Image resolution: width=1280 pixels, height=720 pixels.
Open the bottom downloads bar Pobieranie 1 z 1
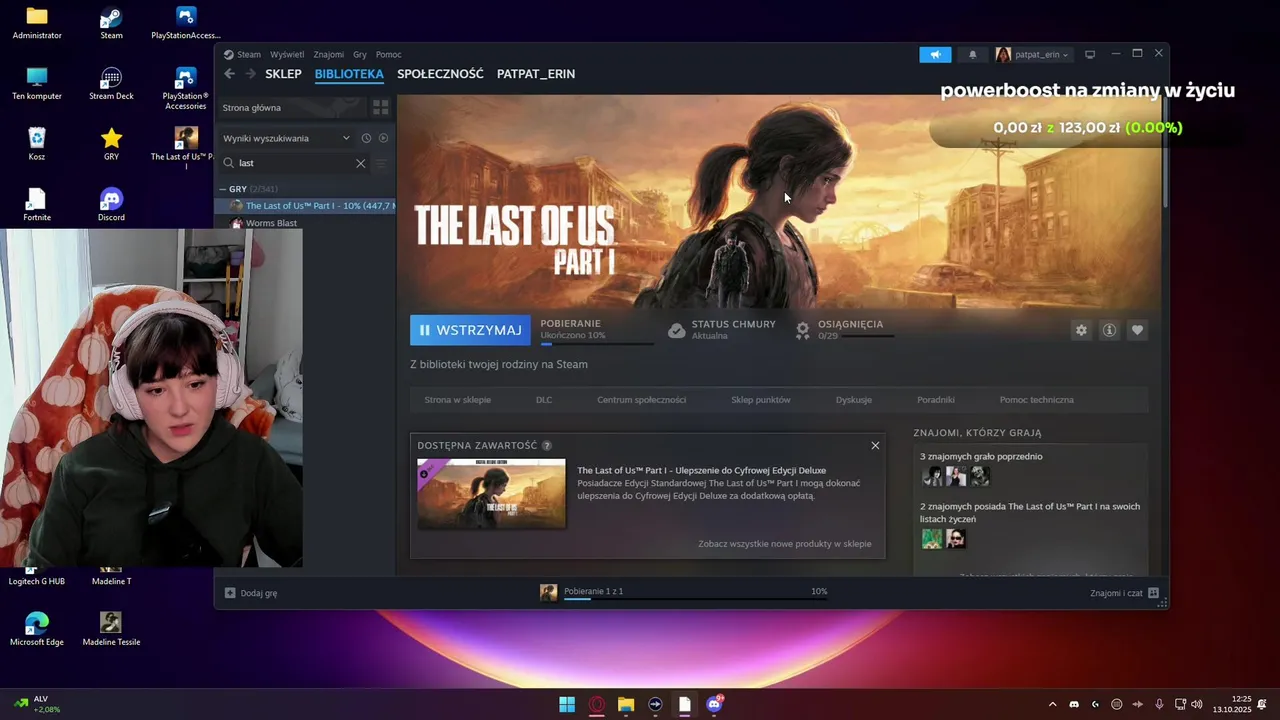683,592
